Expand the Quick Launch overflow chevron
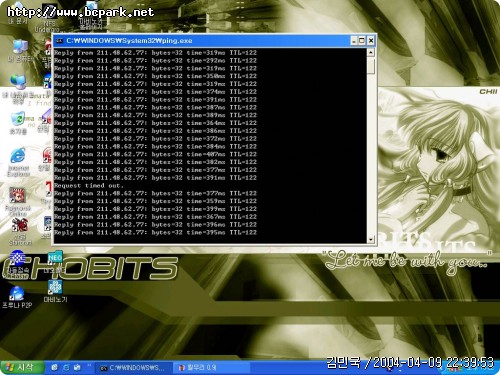The image size is (500, 375). (89, 366)
